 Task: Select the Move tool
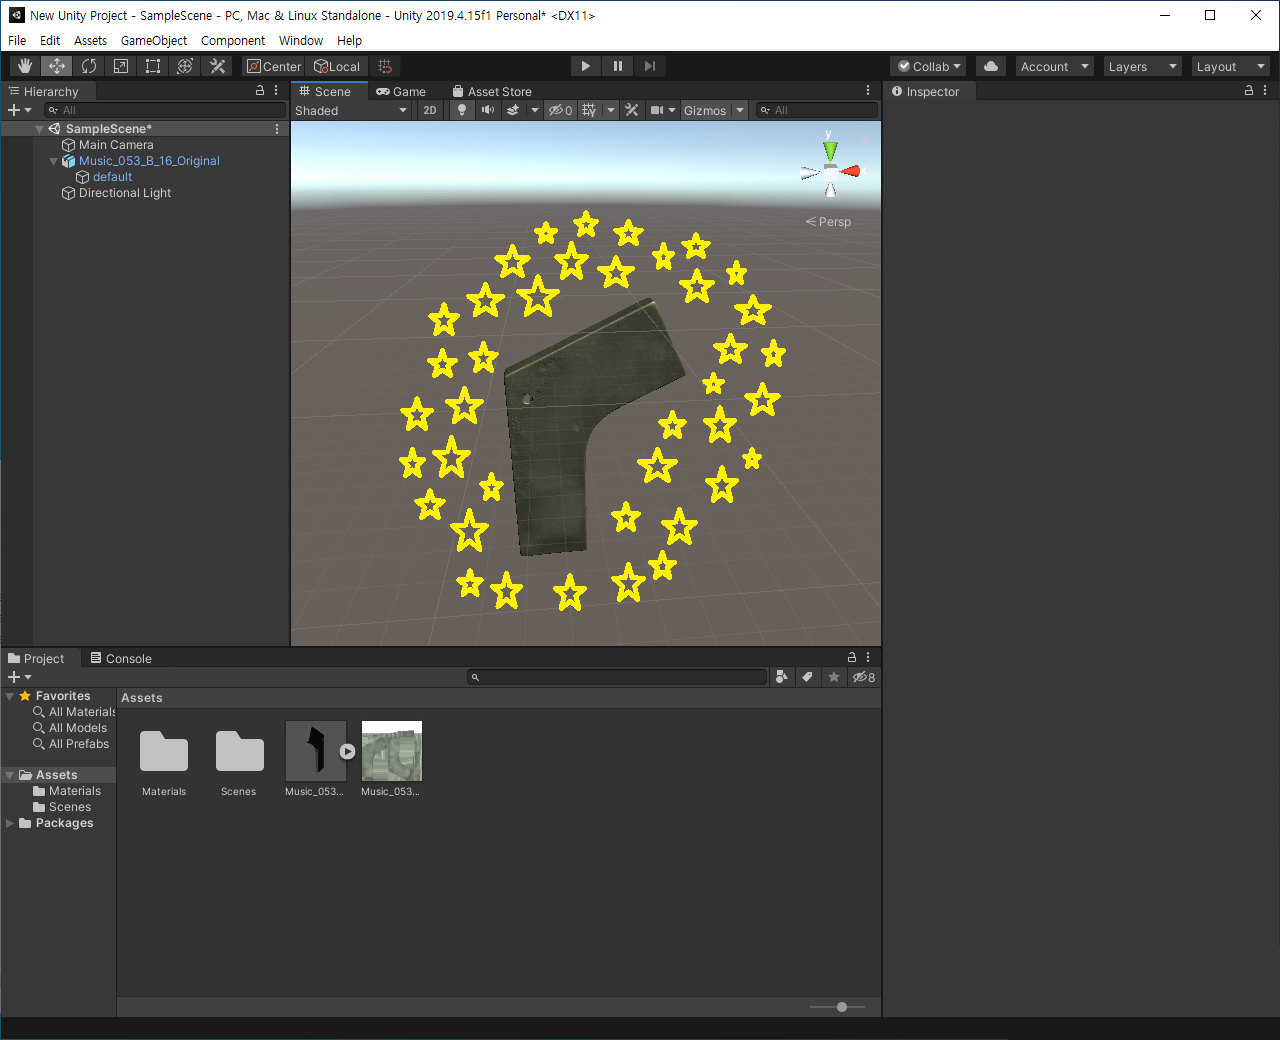point(57,66)
